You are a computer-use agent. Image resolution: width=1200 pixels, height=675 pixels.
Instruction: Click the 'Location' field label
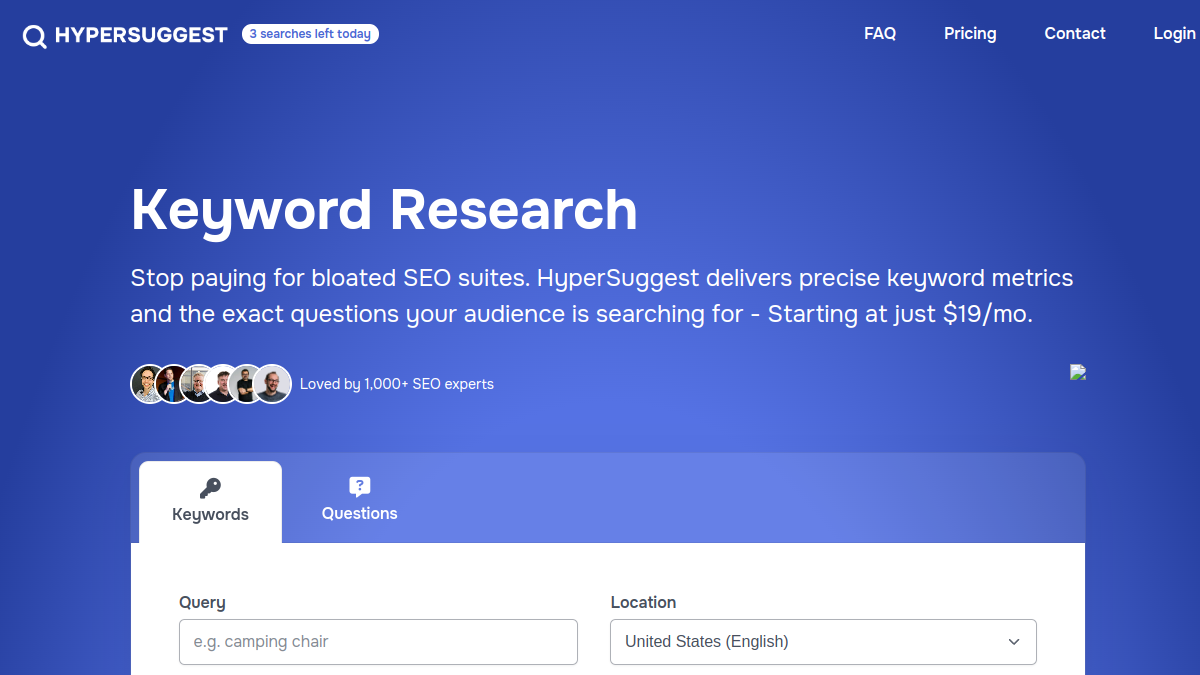(643, 602)
